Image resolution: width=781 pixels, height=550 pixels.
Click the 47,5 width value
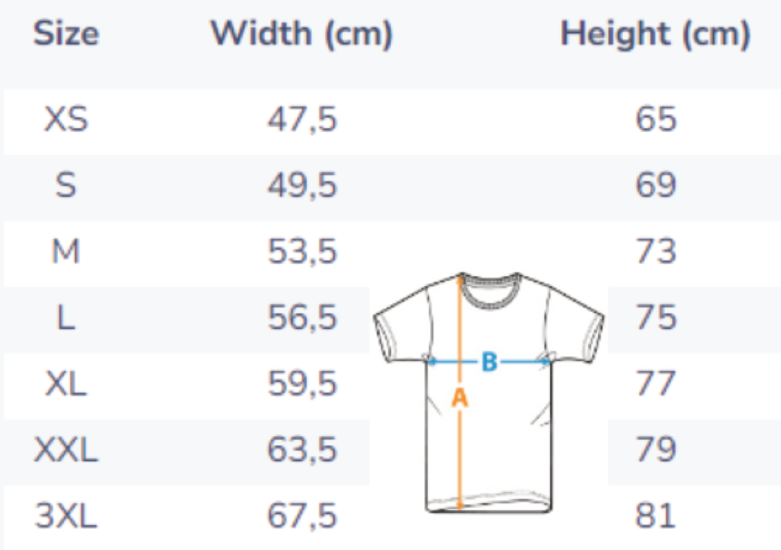(x=302, y=120)
